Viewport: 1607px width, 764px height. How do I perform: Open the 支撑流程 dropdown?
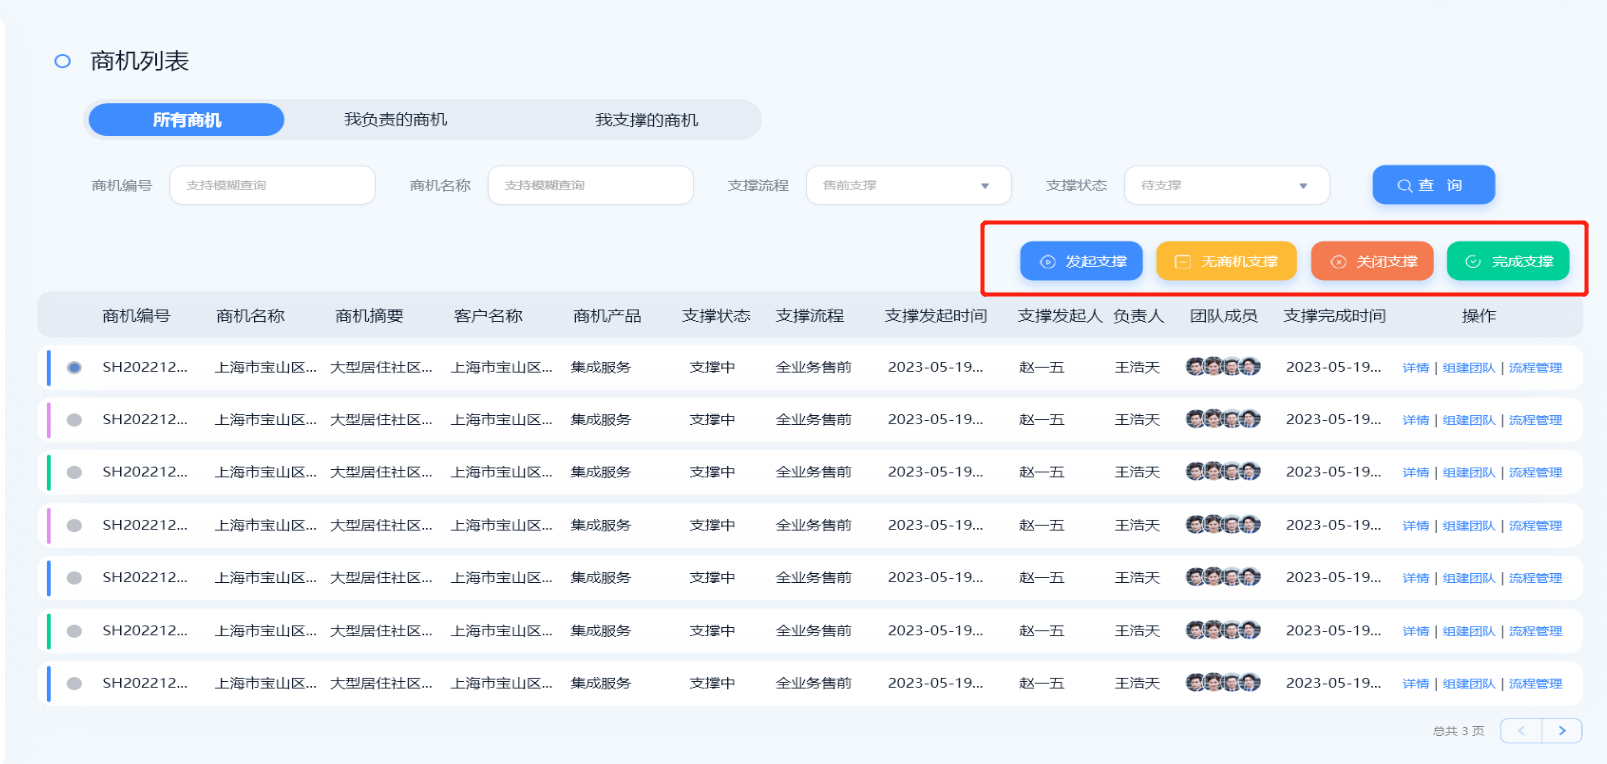click(x=908, y=186)
